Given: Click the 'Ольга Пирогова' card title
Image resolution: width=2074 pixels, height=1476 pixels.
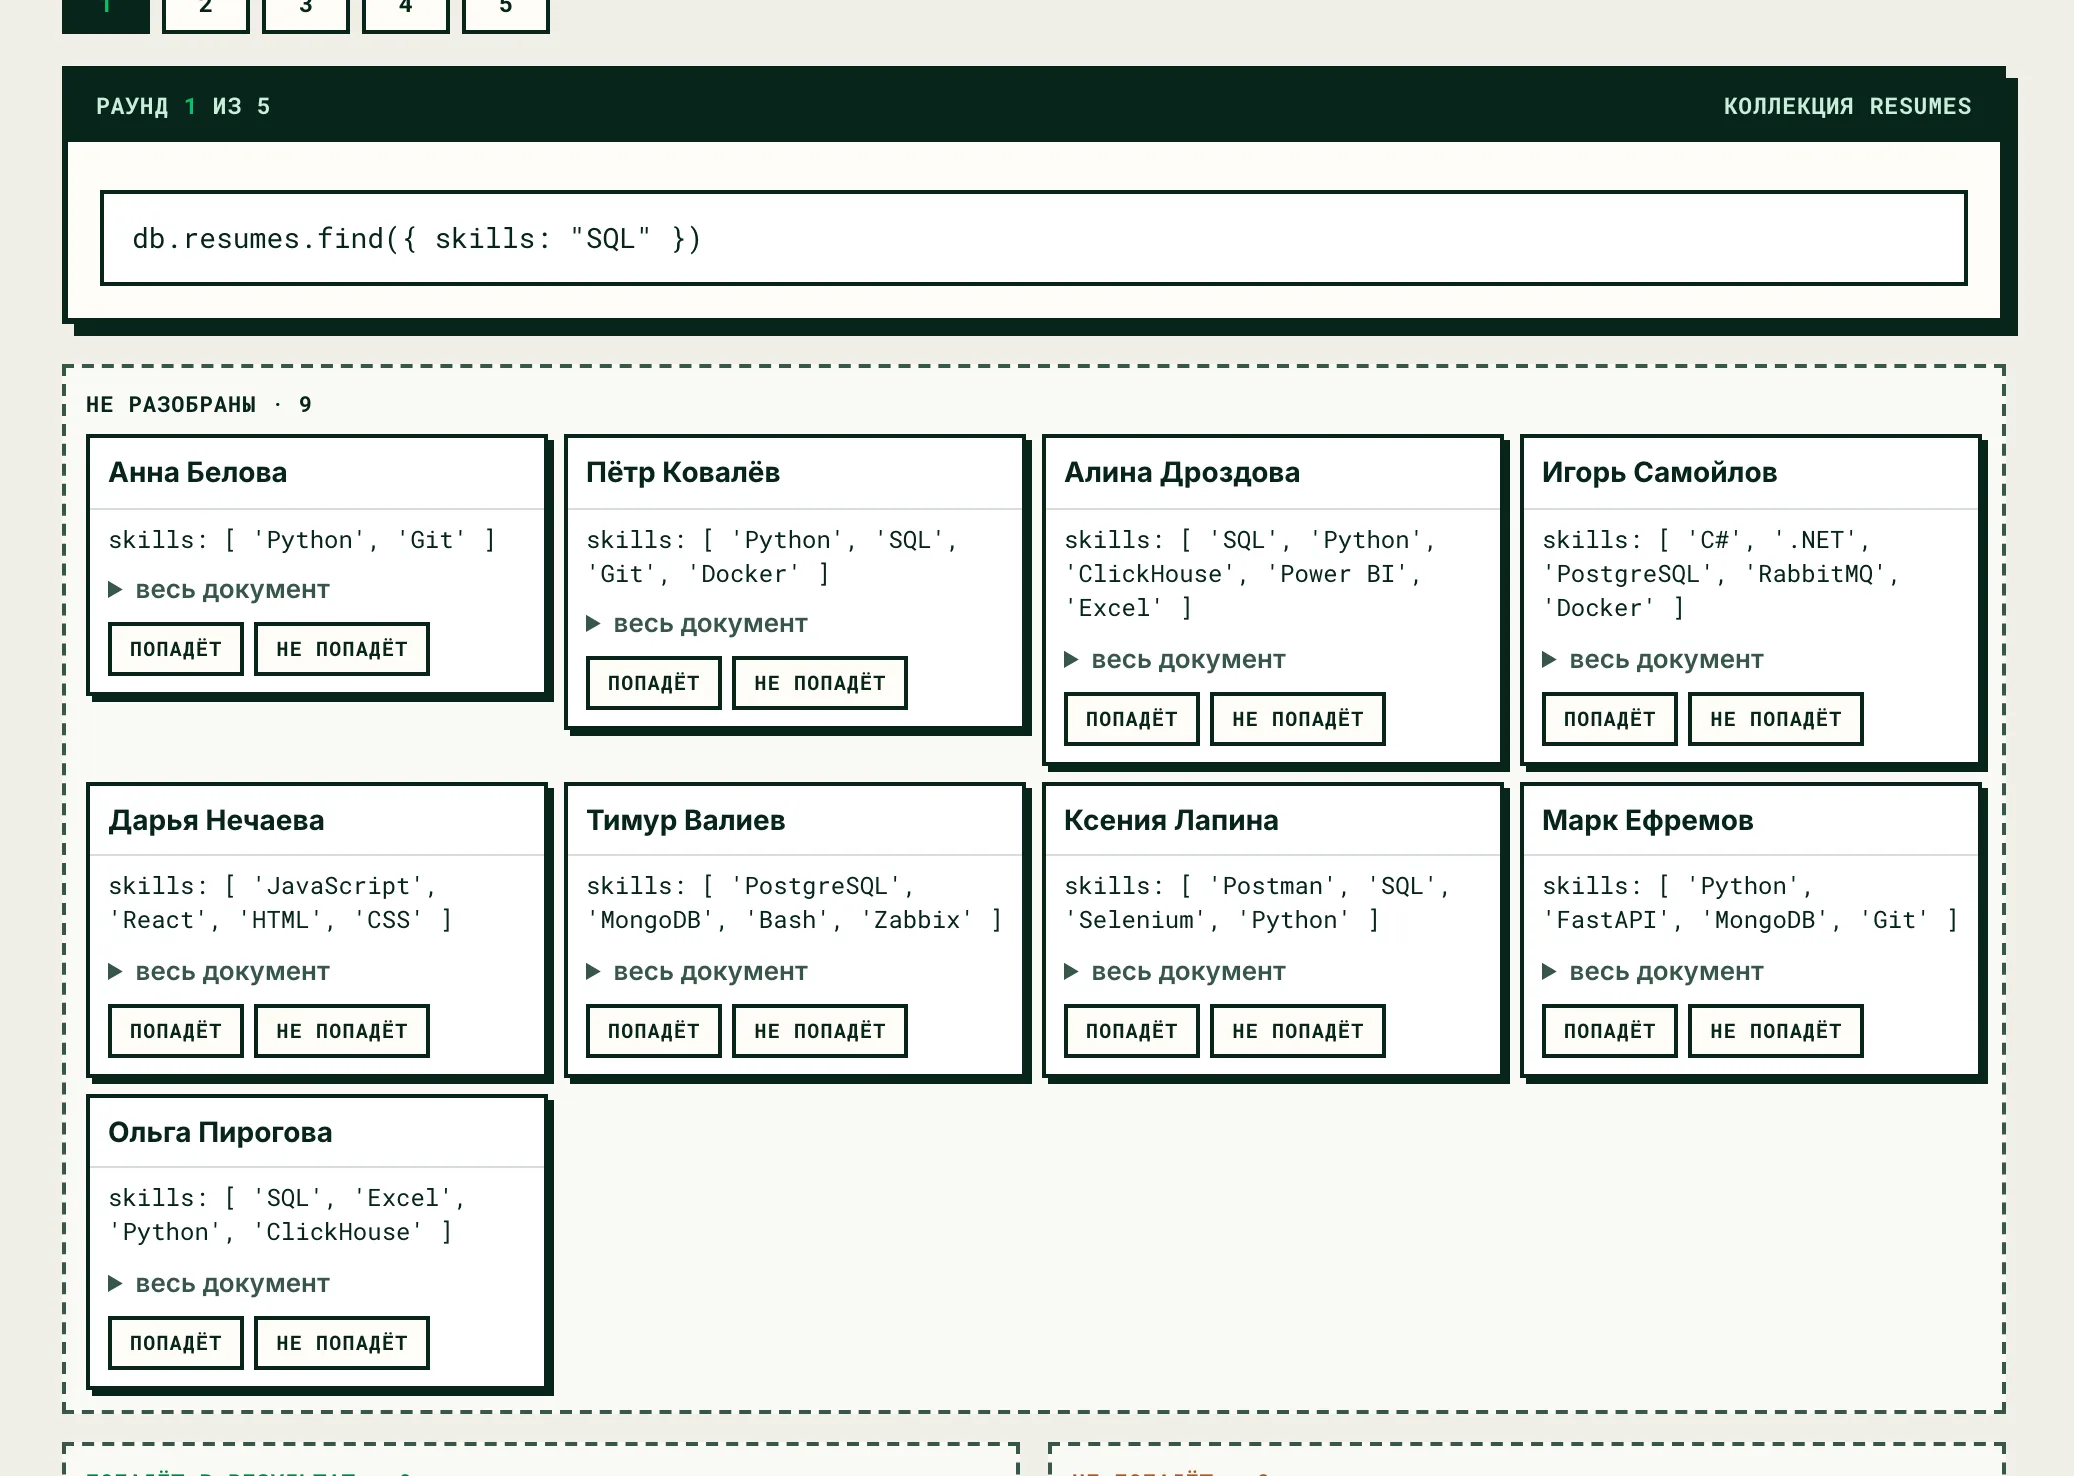Looking at the screenshot, I should pyautogui.click(x=220, y=1133).
